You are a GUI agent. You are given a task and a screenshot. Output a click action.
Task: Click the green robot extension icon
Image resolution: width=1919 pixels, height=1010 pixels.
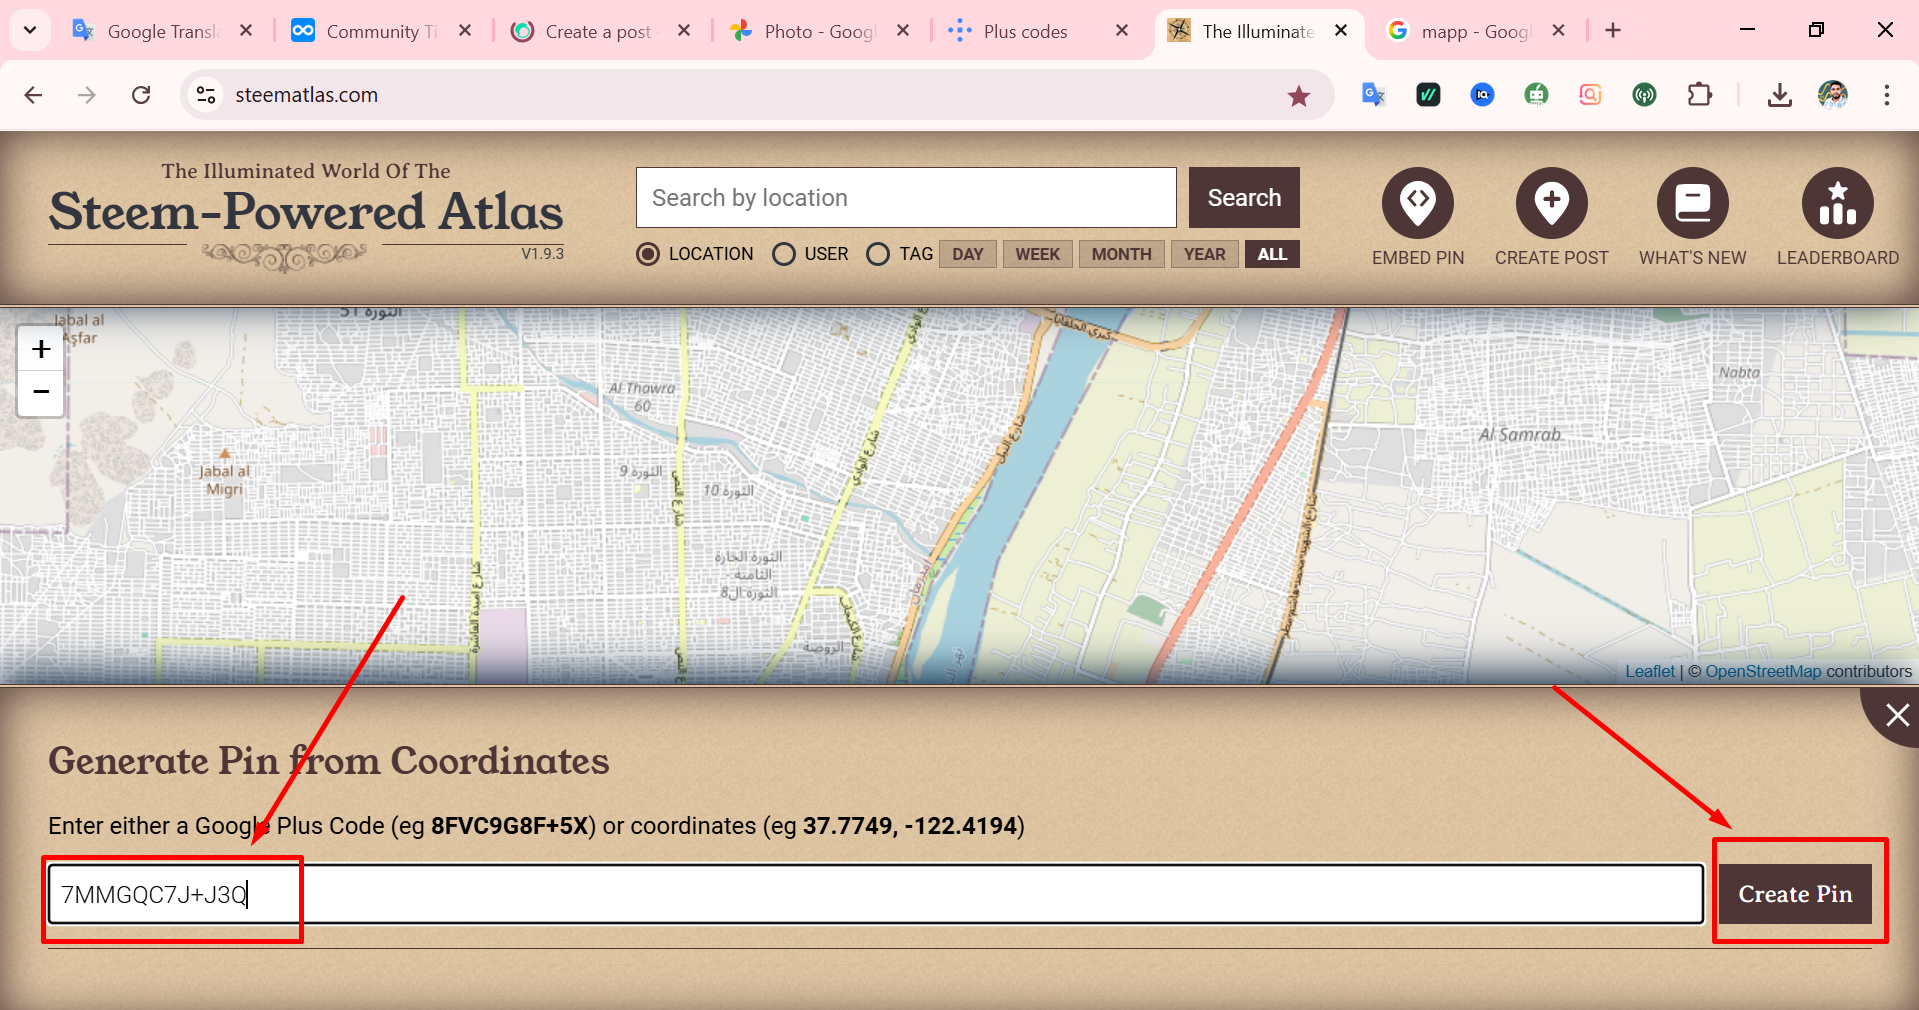1536,95
